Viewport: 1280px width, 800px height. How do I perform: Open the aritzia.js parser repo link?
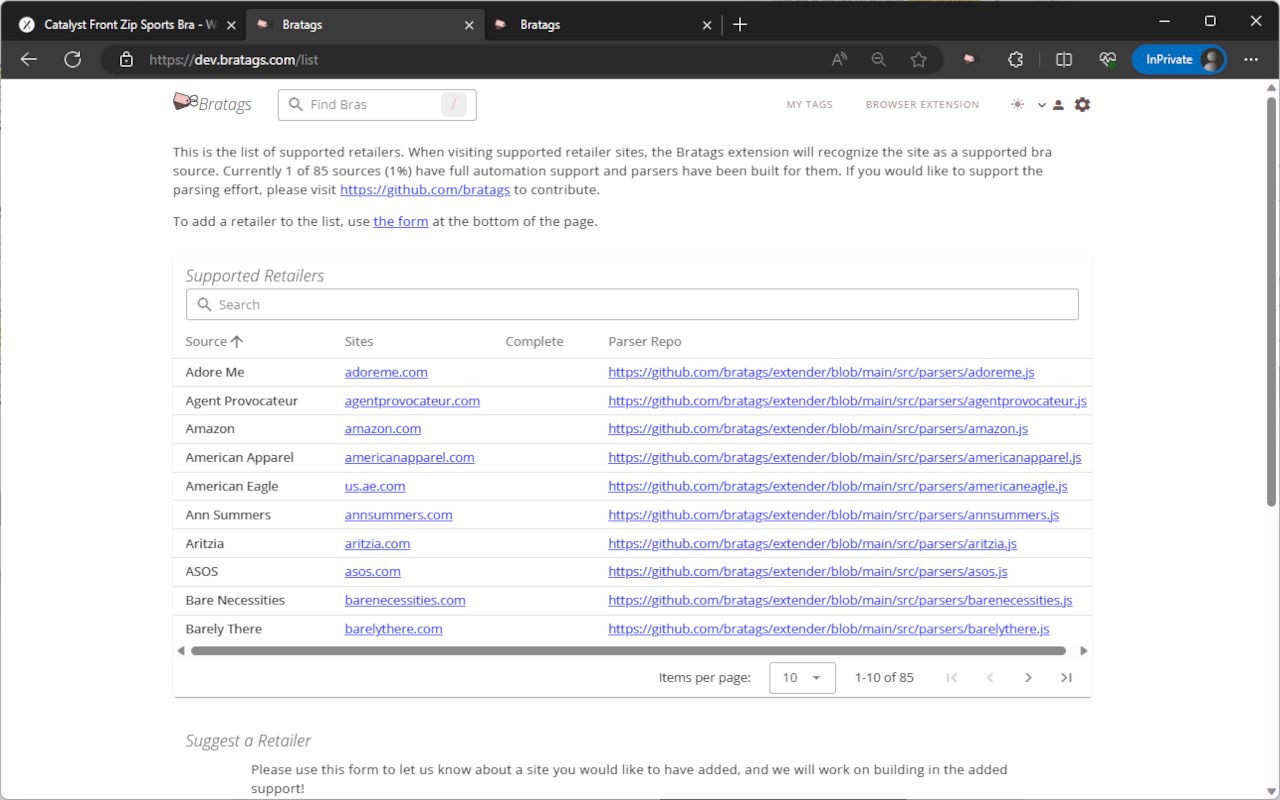812,543
